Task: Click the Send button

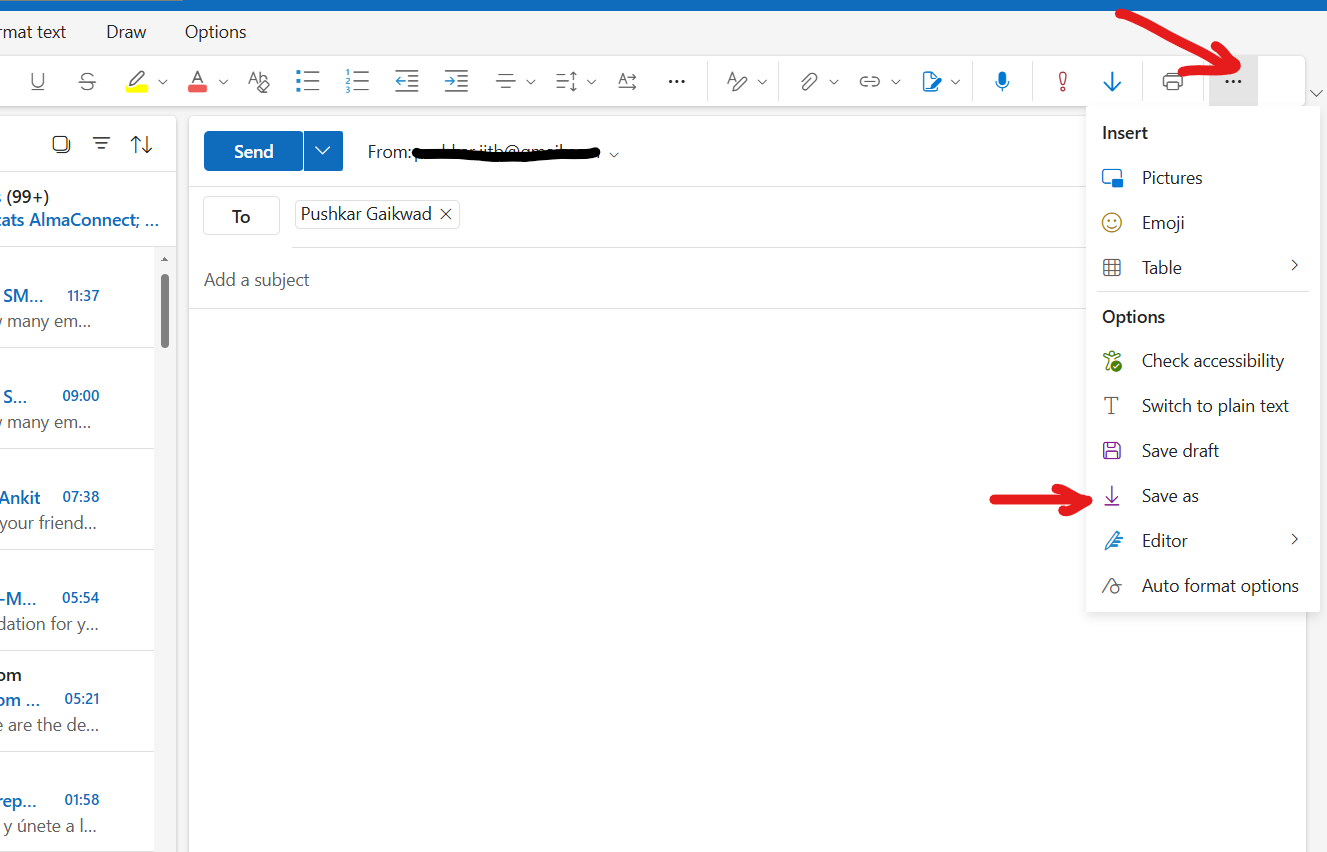Action: coord(253,150)
